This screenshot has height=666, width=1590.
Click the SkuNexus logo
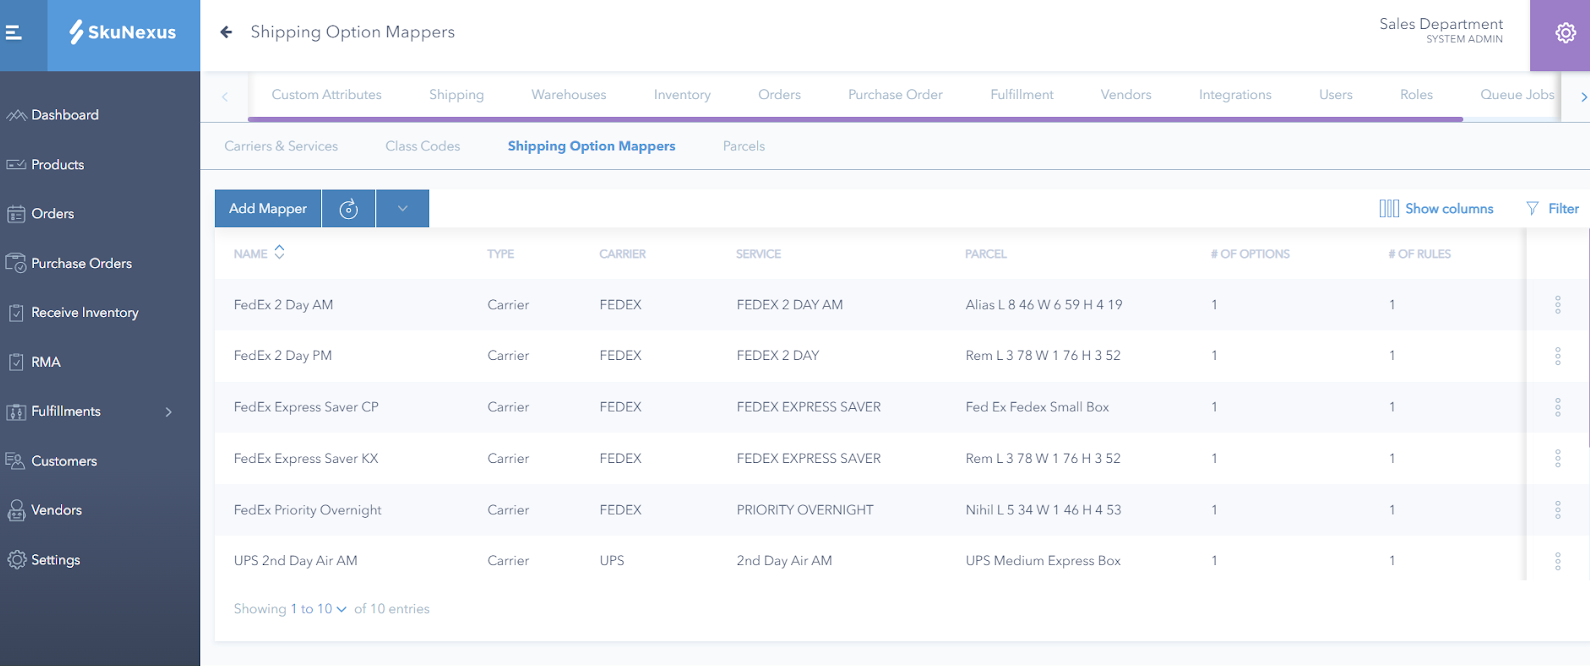point(123,33)
